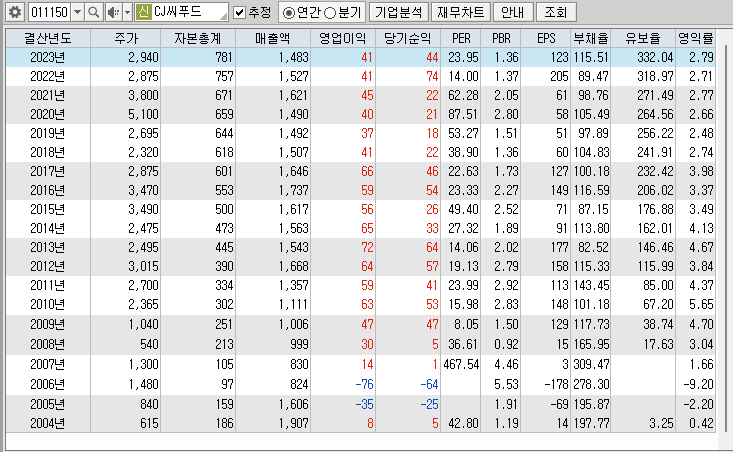The width and height of the screenshot is (733, 452).
Task: Select the 2006년 row
Action: tap(360, 384)
